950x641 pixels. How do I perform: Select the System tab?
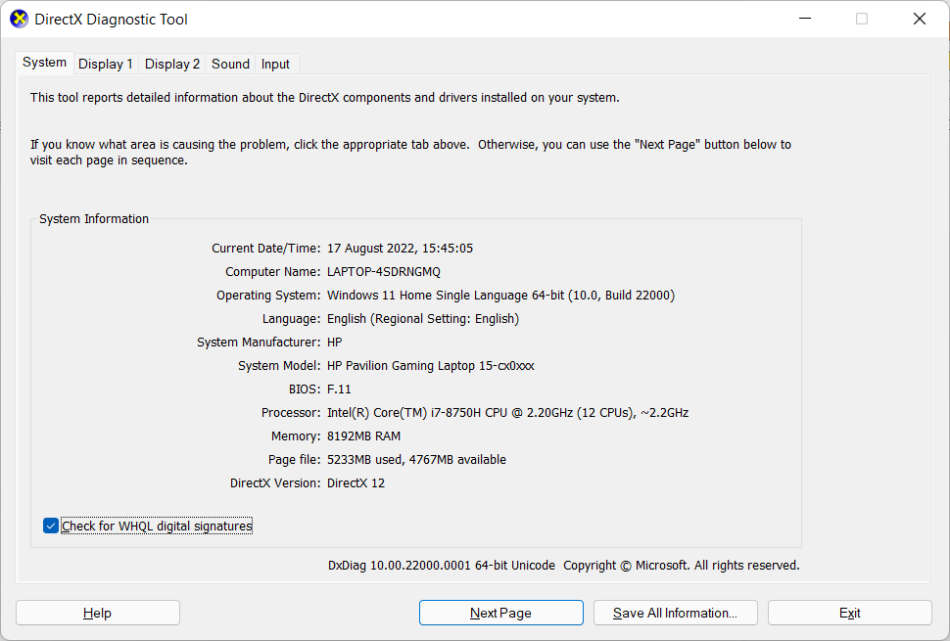tap(45, 62)
